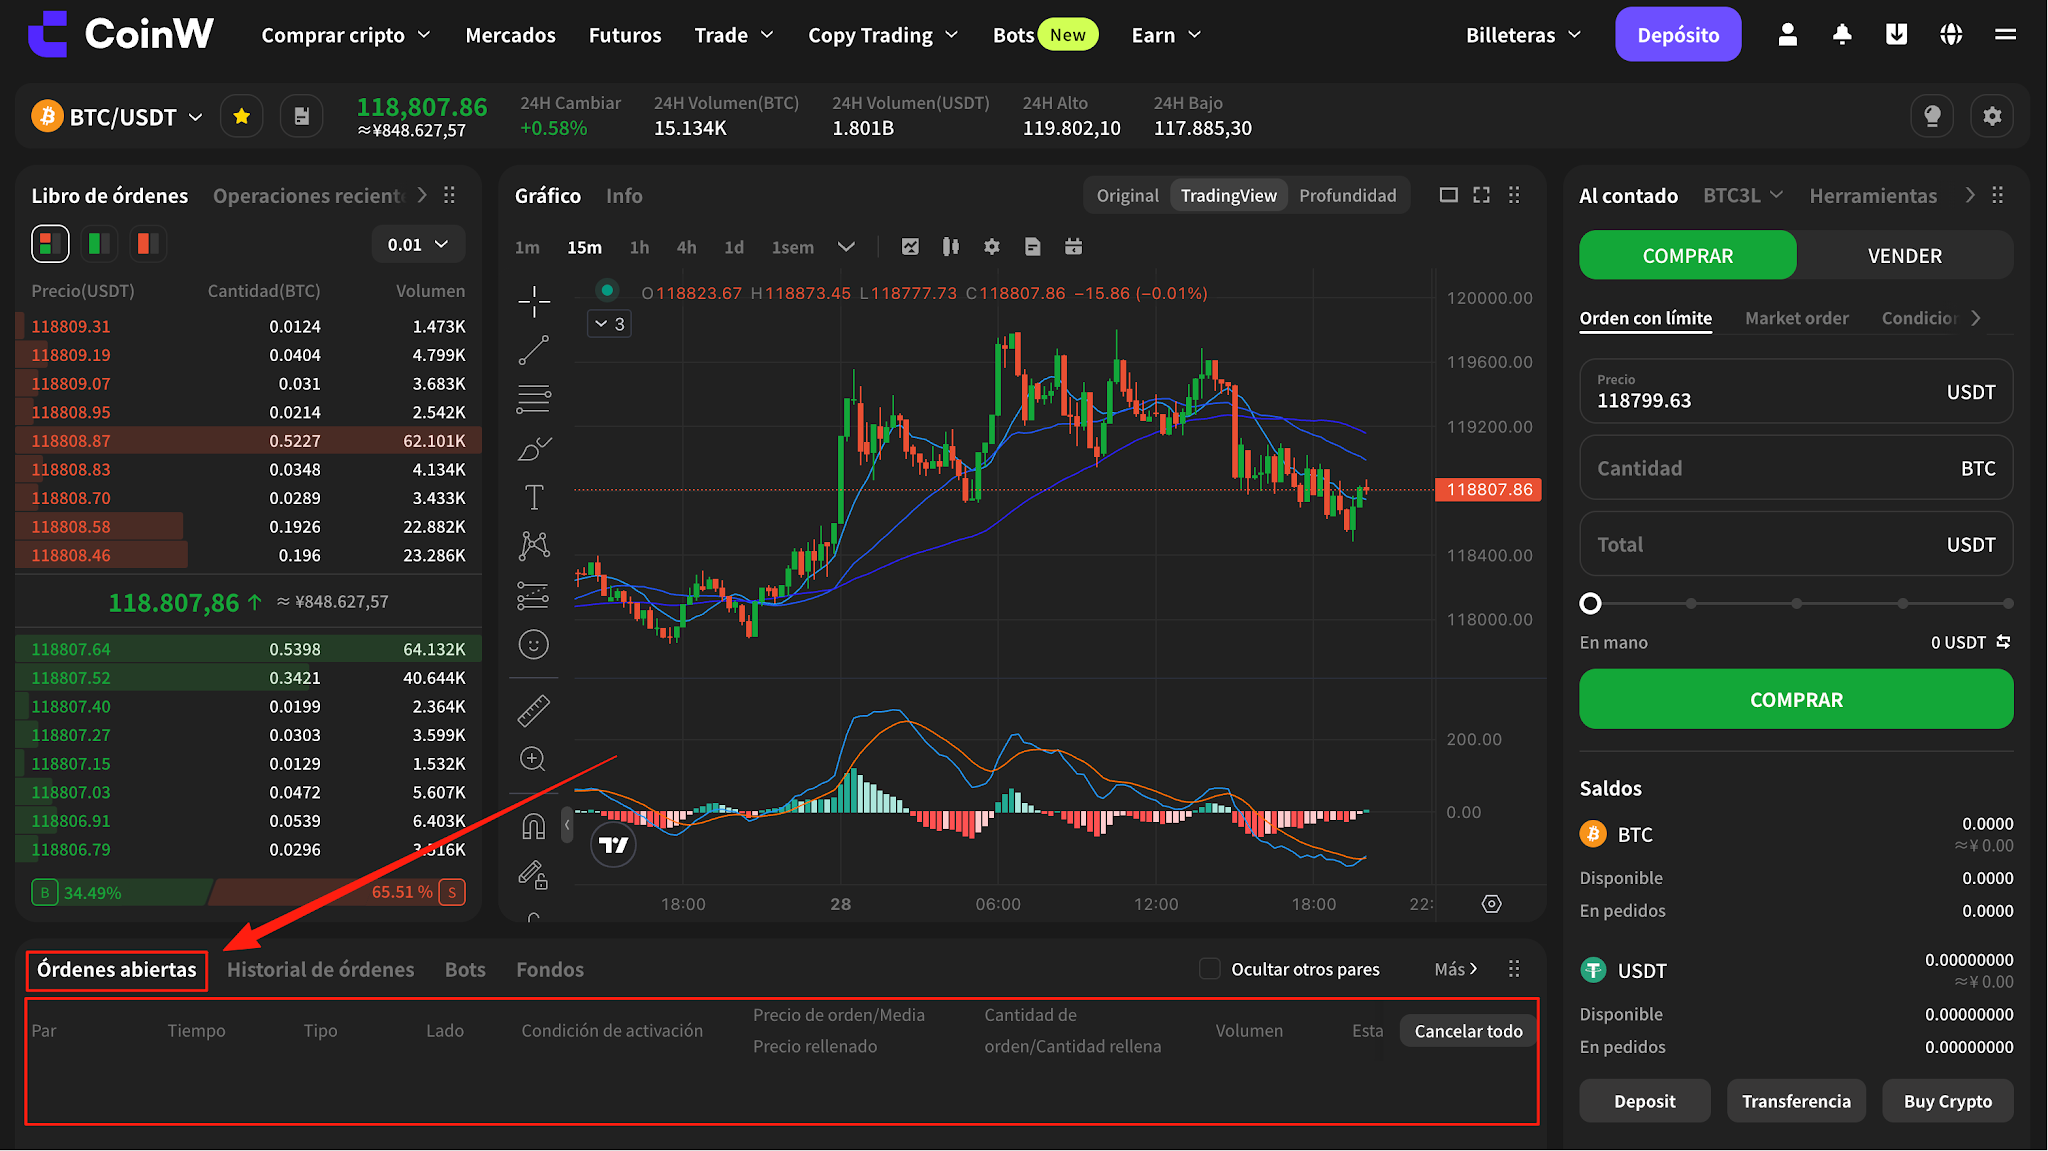Open the notifications bell
The height and width of the screenshot is (1151, 2048).
coord(1842,35)
